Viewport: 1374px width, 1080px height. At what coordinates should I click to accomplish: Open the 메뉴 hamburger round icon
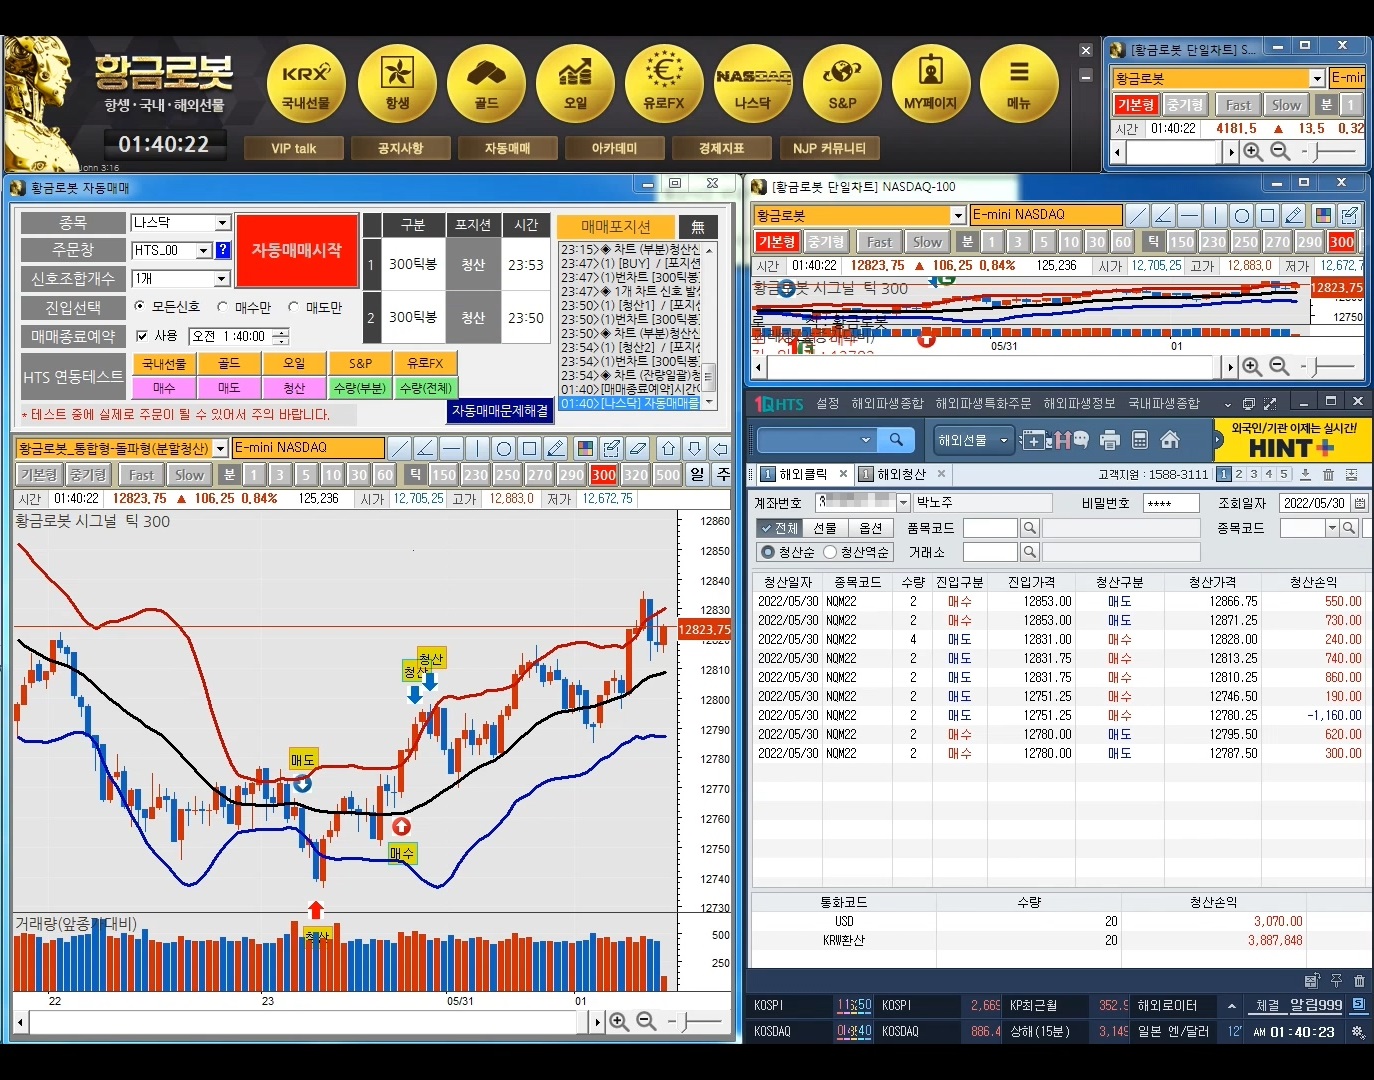click(x=1019, y=84)
